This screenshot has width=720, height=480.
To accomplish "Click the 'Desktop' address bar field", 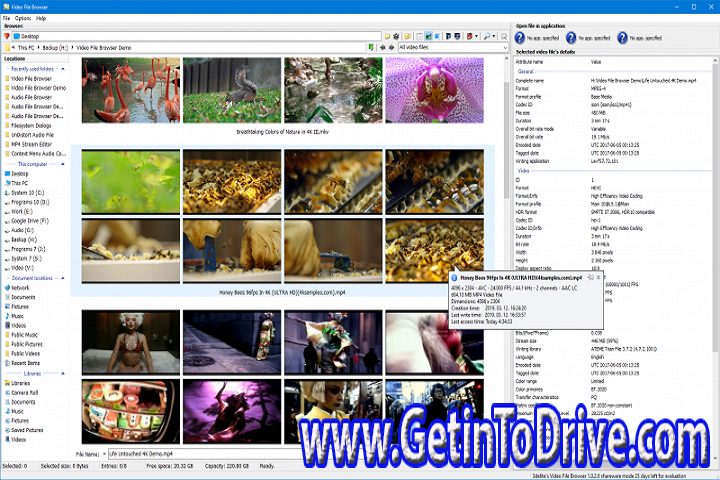I will click(197, 36).
